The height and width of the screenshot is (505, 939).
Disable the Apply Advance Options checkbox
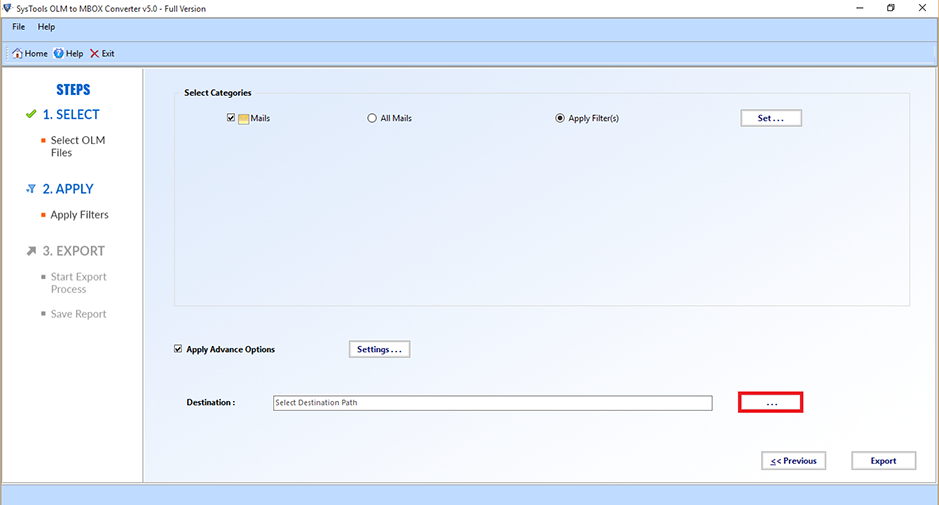(178, 349)
